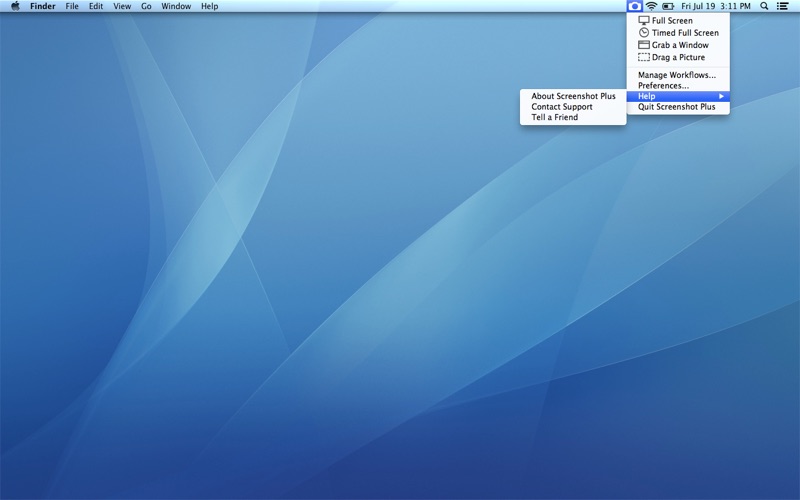Open Preferences... in Screenshot Plus menu
800x500 pixels.
click(663, 86)
